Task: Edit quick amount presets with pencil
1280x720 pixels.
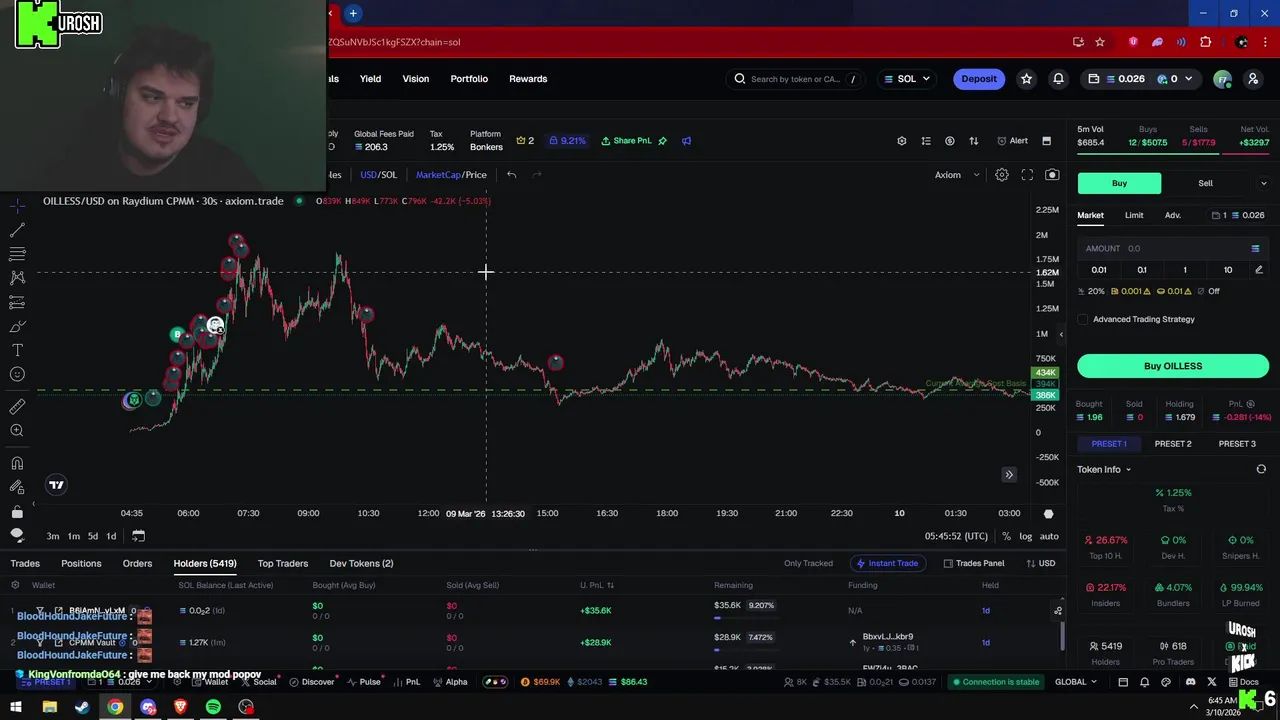Action: click(x=1259, y=270)
